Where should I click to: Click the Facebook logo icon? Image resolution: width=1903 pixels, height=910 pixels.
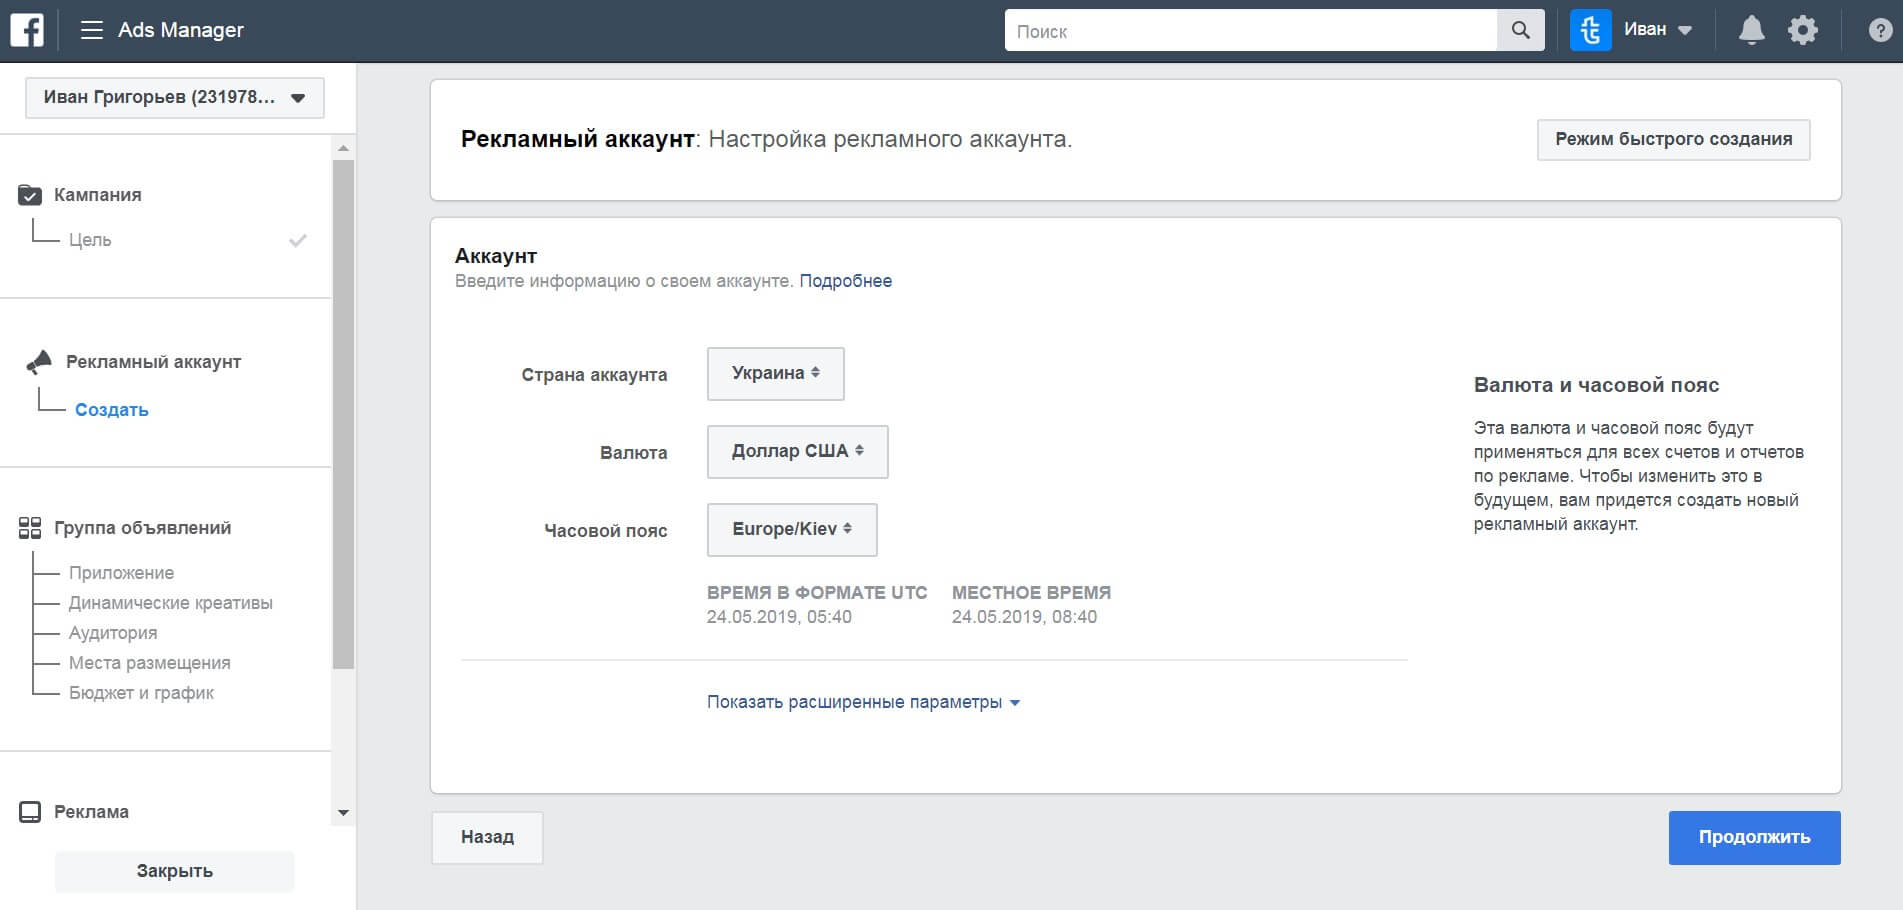point(27,30)
